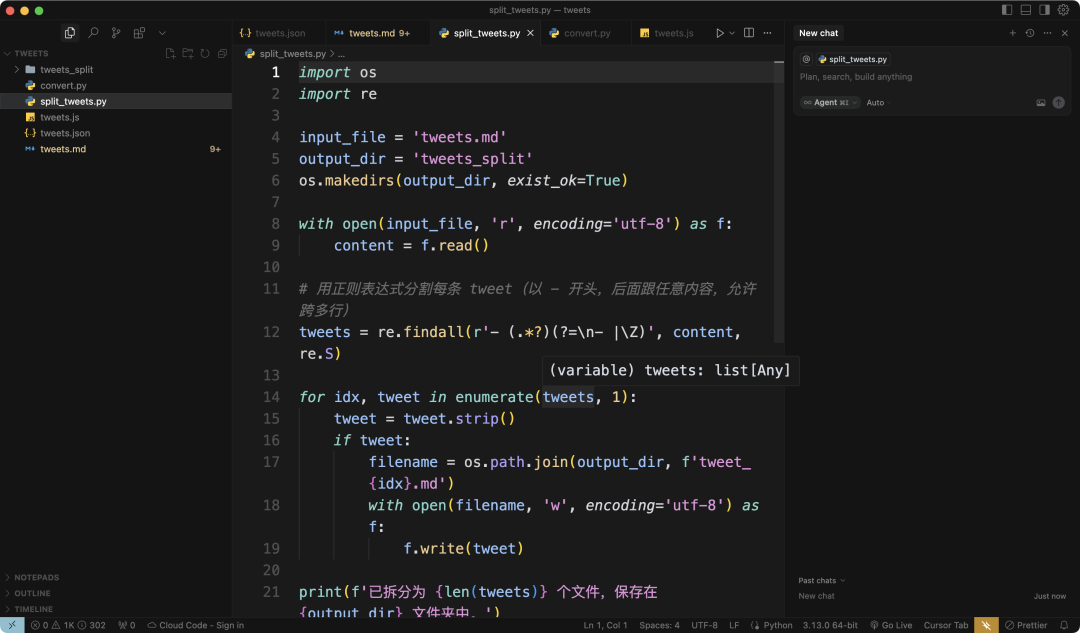
Task: Open the Auto model dropdown
Action: 878,103
